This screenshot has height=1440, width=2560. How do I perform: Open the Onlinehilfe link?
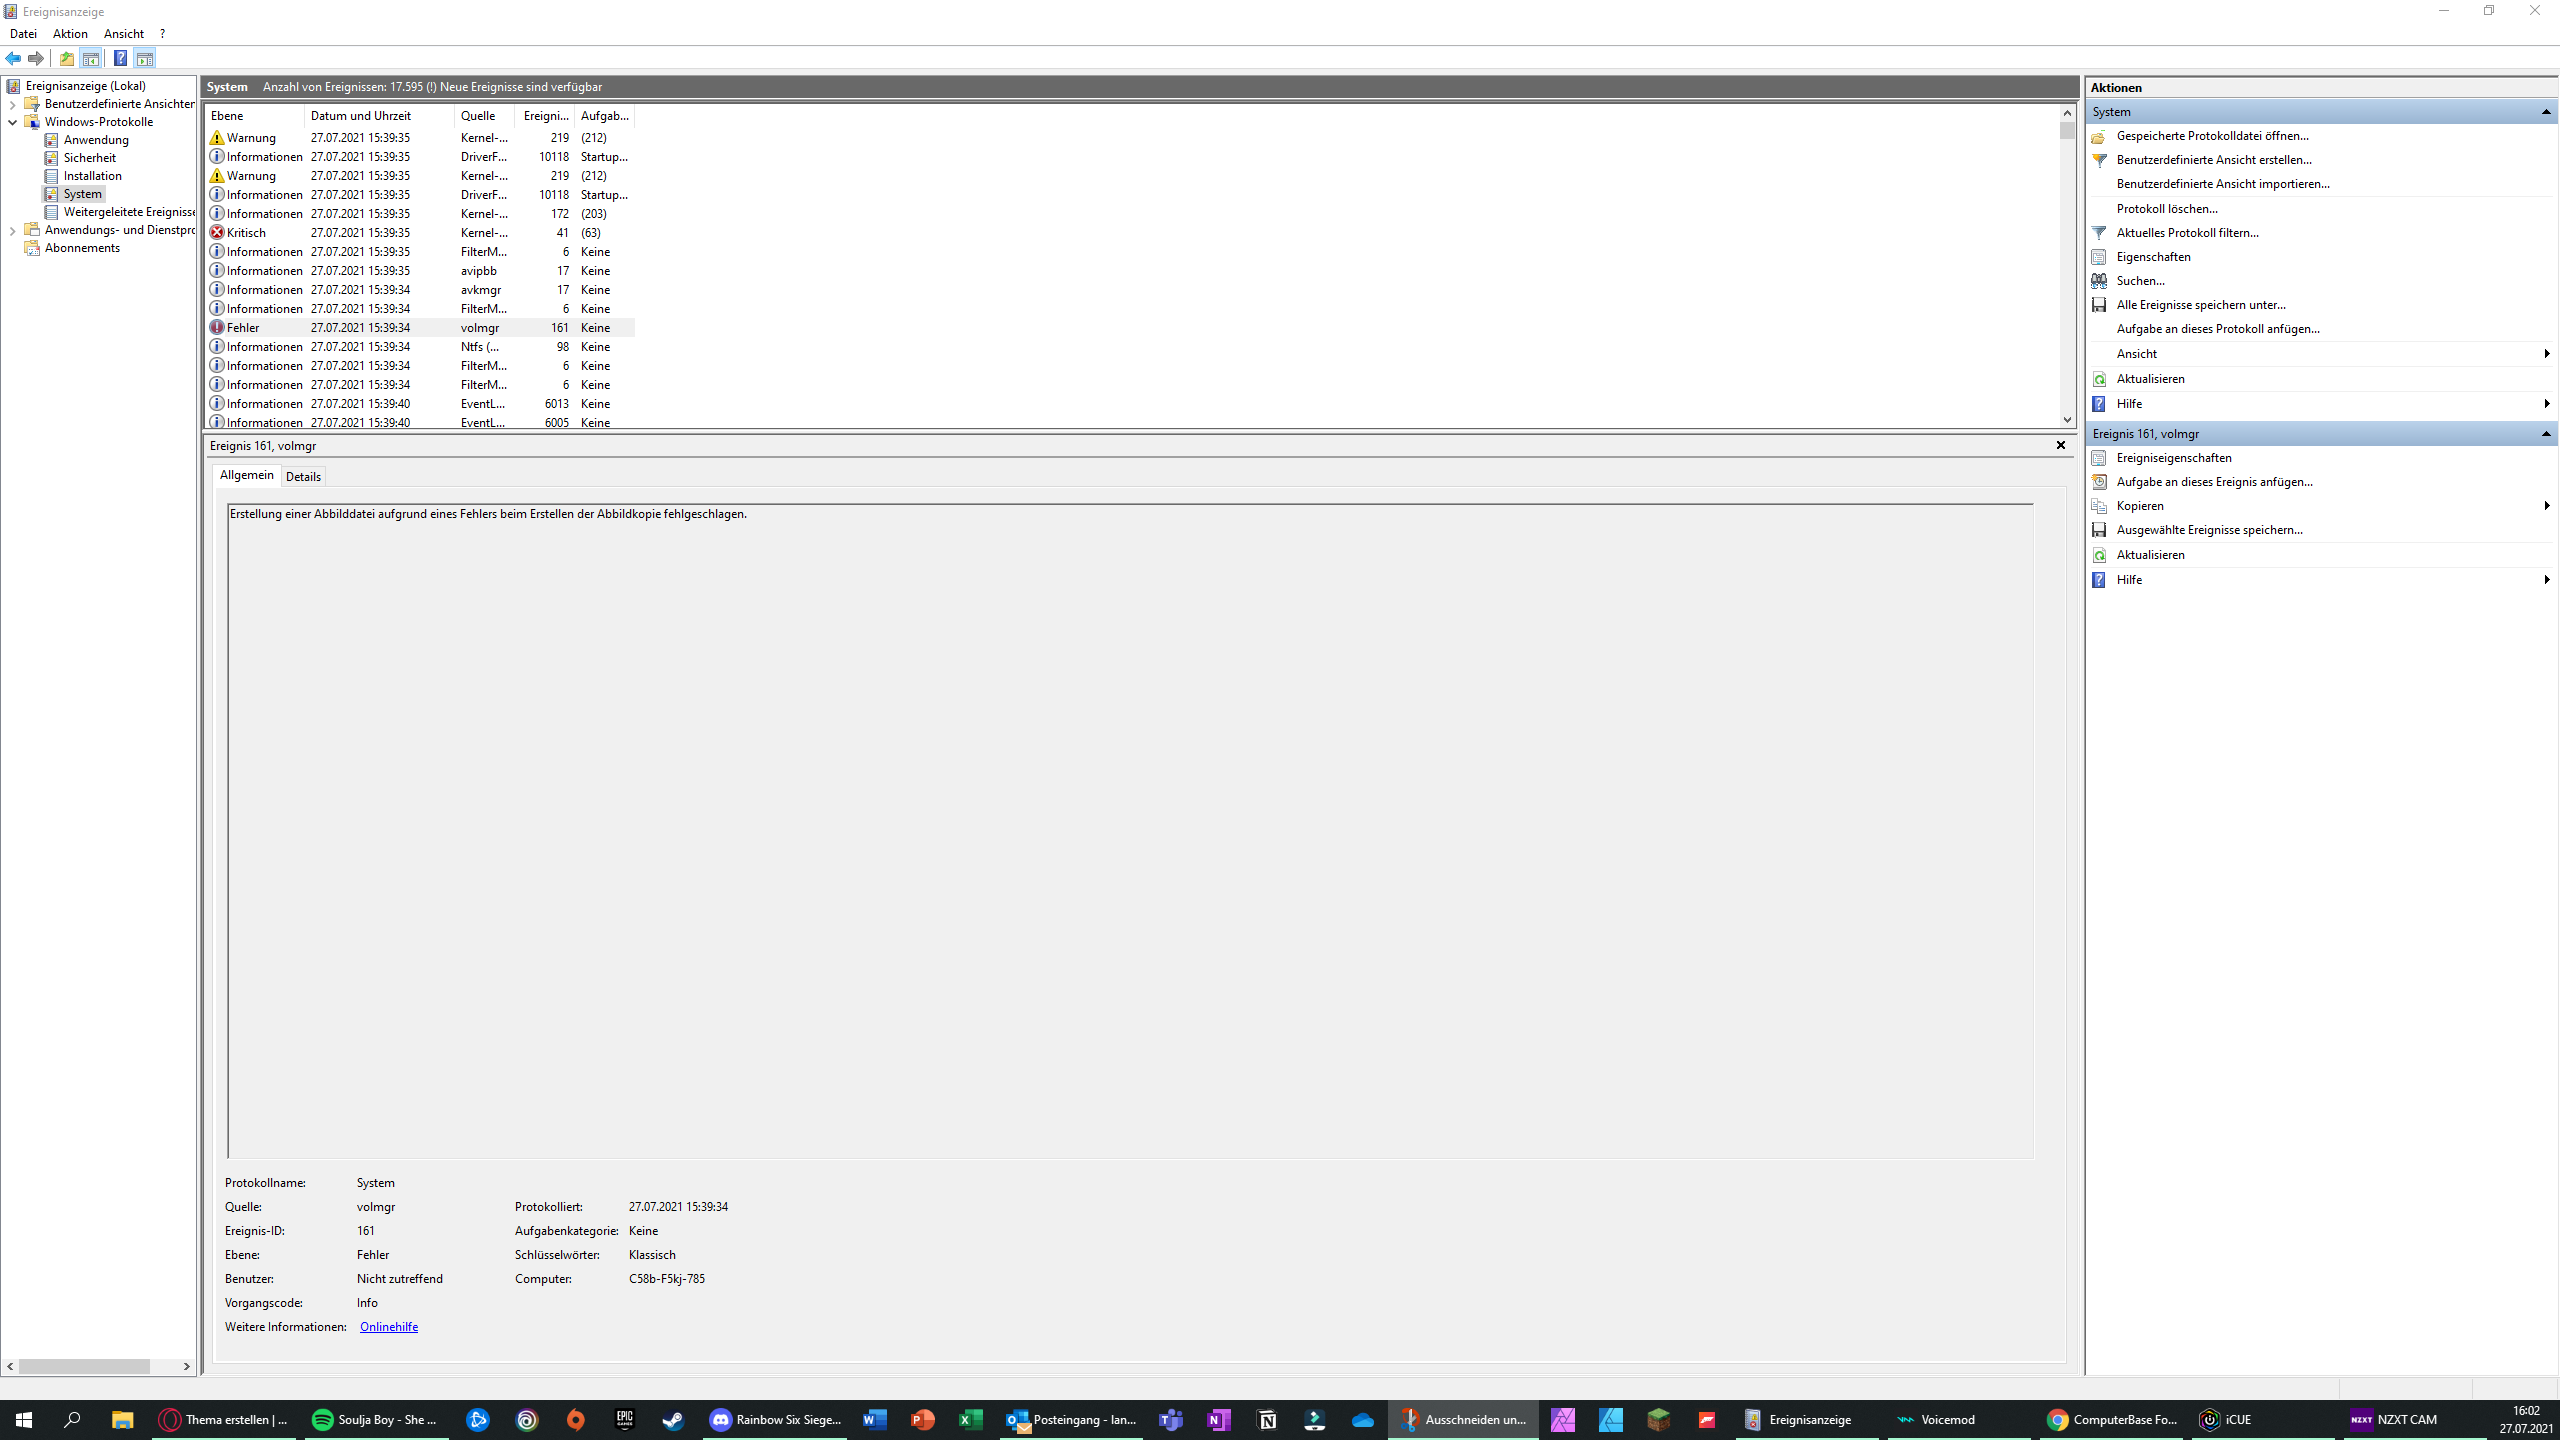[388, 1327]
